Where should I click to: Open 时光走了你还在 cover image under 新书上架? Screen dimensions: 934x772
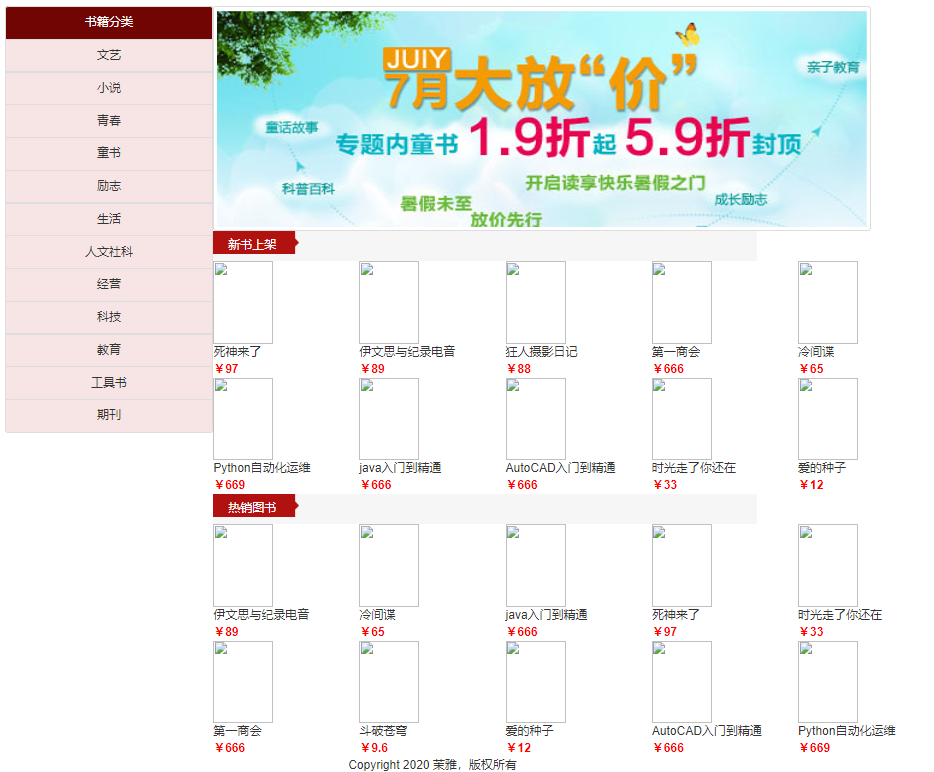pos(681,419)
